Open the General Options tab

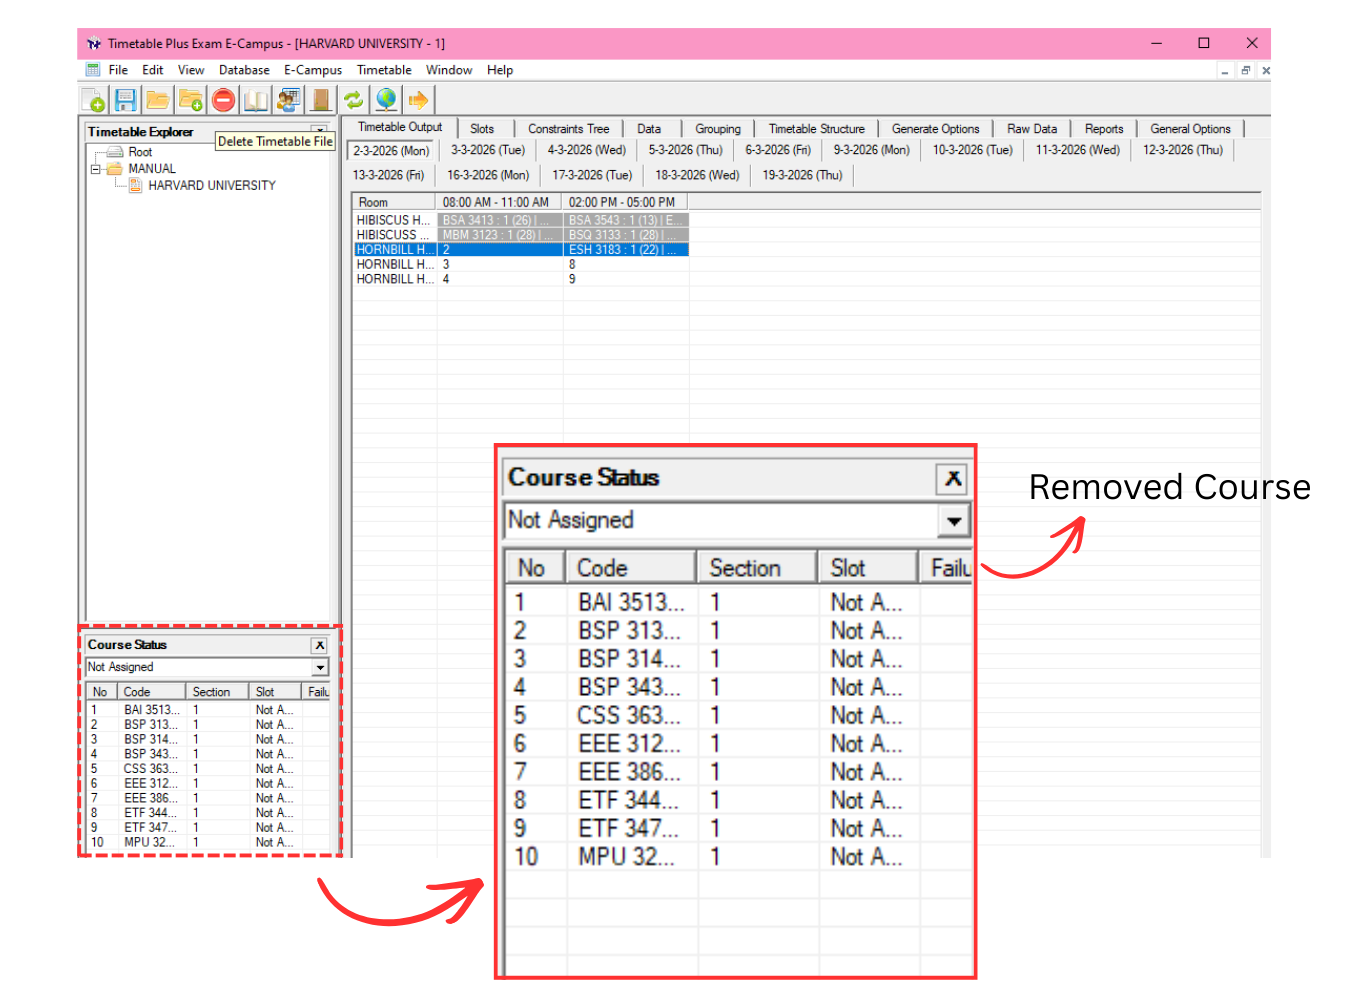[x=1190, y=129]
